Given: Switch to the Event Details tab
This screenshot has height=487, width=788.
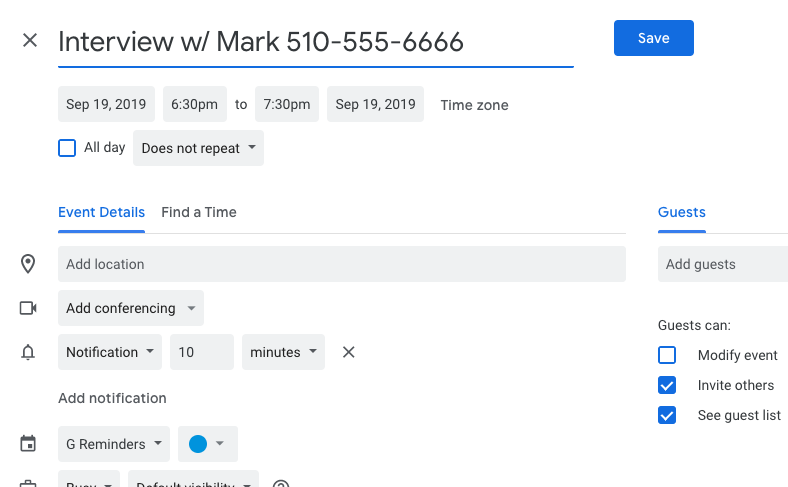Looking at the screenshot, I should tap(102, 213).
